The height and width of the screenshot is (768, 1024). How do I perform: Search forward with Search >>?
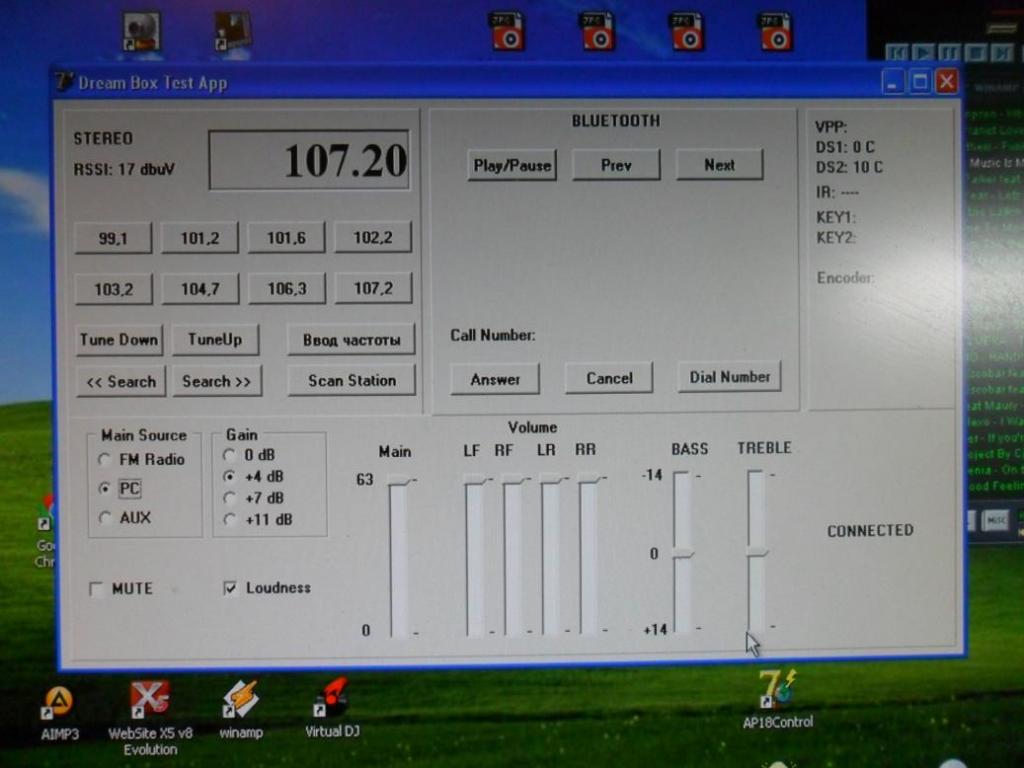point(217,381)
